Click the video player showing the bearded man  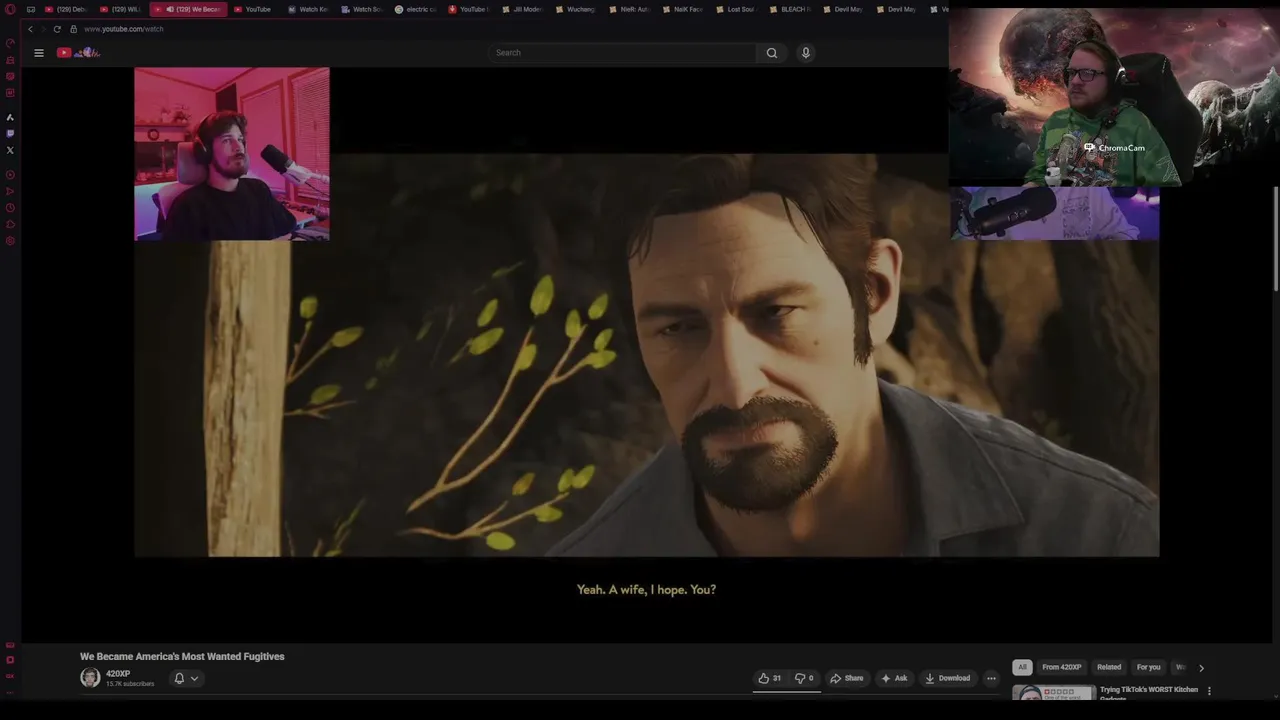pyautogui.click(x=646, y=354)
